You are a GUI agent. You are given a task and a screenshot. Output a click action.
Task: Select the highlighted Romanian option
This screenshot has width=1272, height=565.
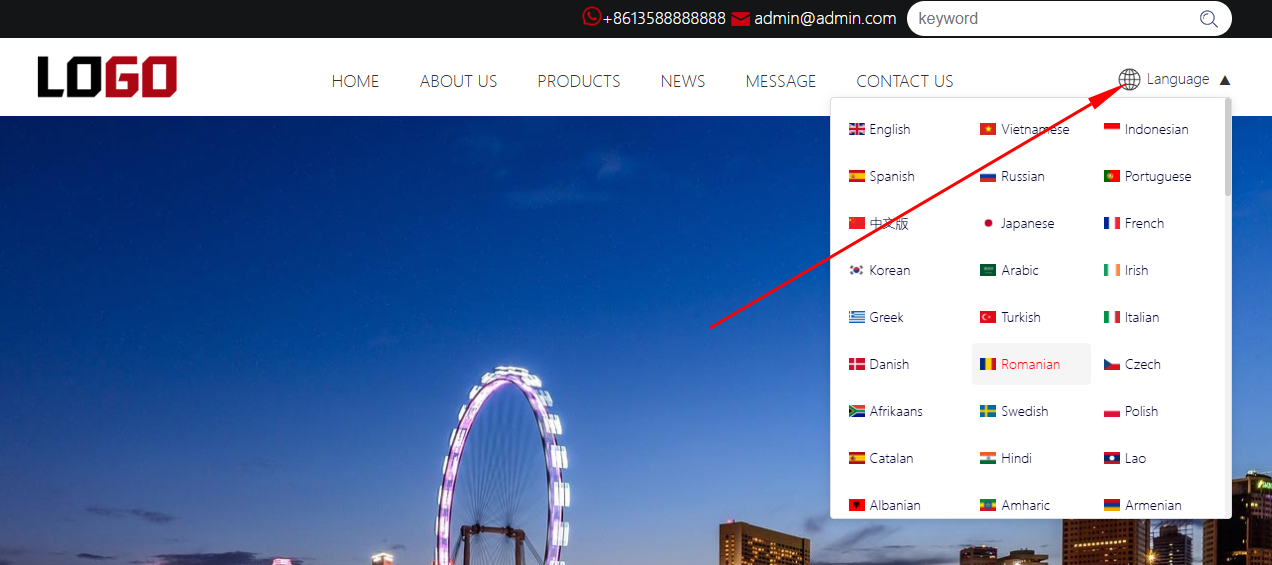pyautogui.click(x=1031, y=364)
